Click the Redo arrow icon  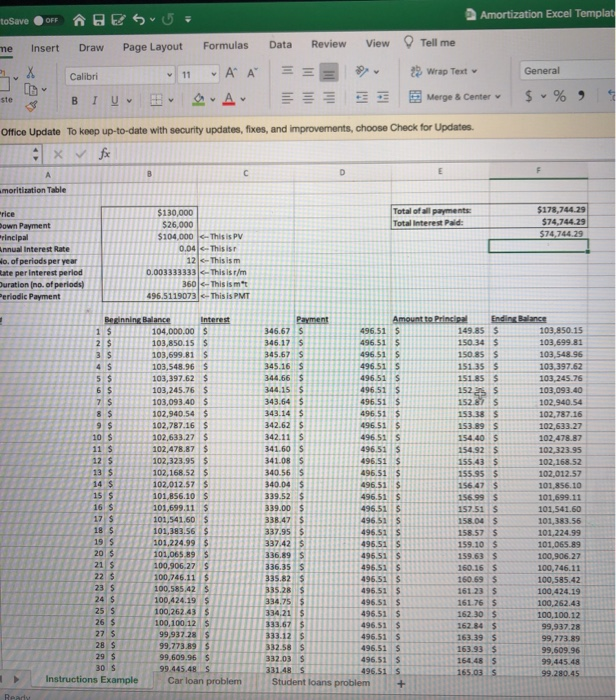168,19
